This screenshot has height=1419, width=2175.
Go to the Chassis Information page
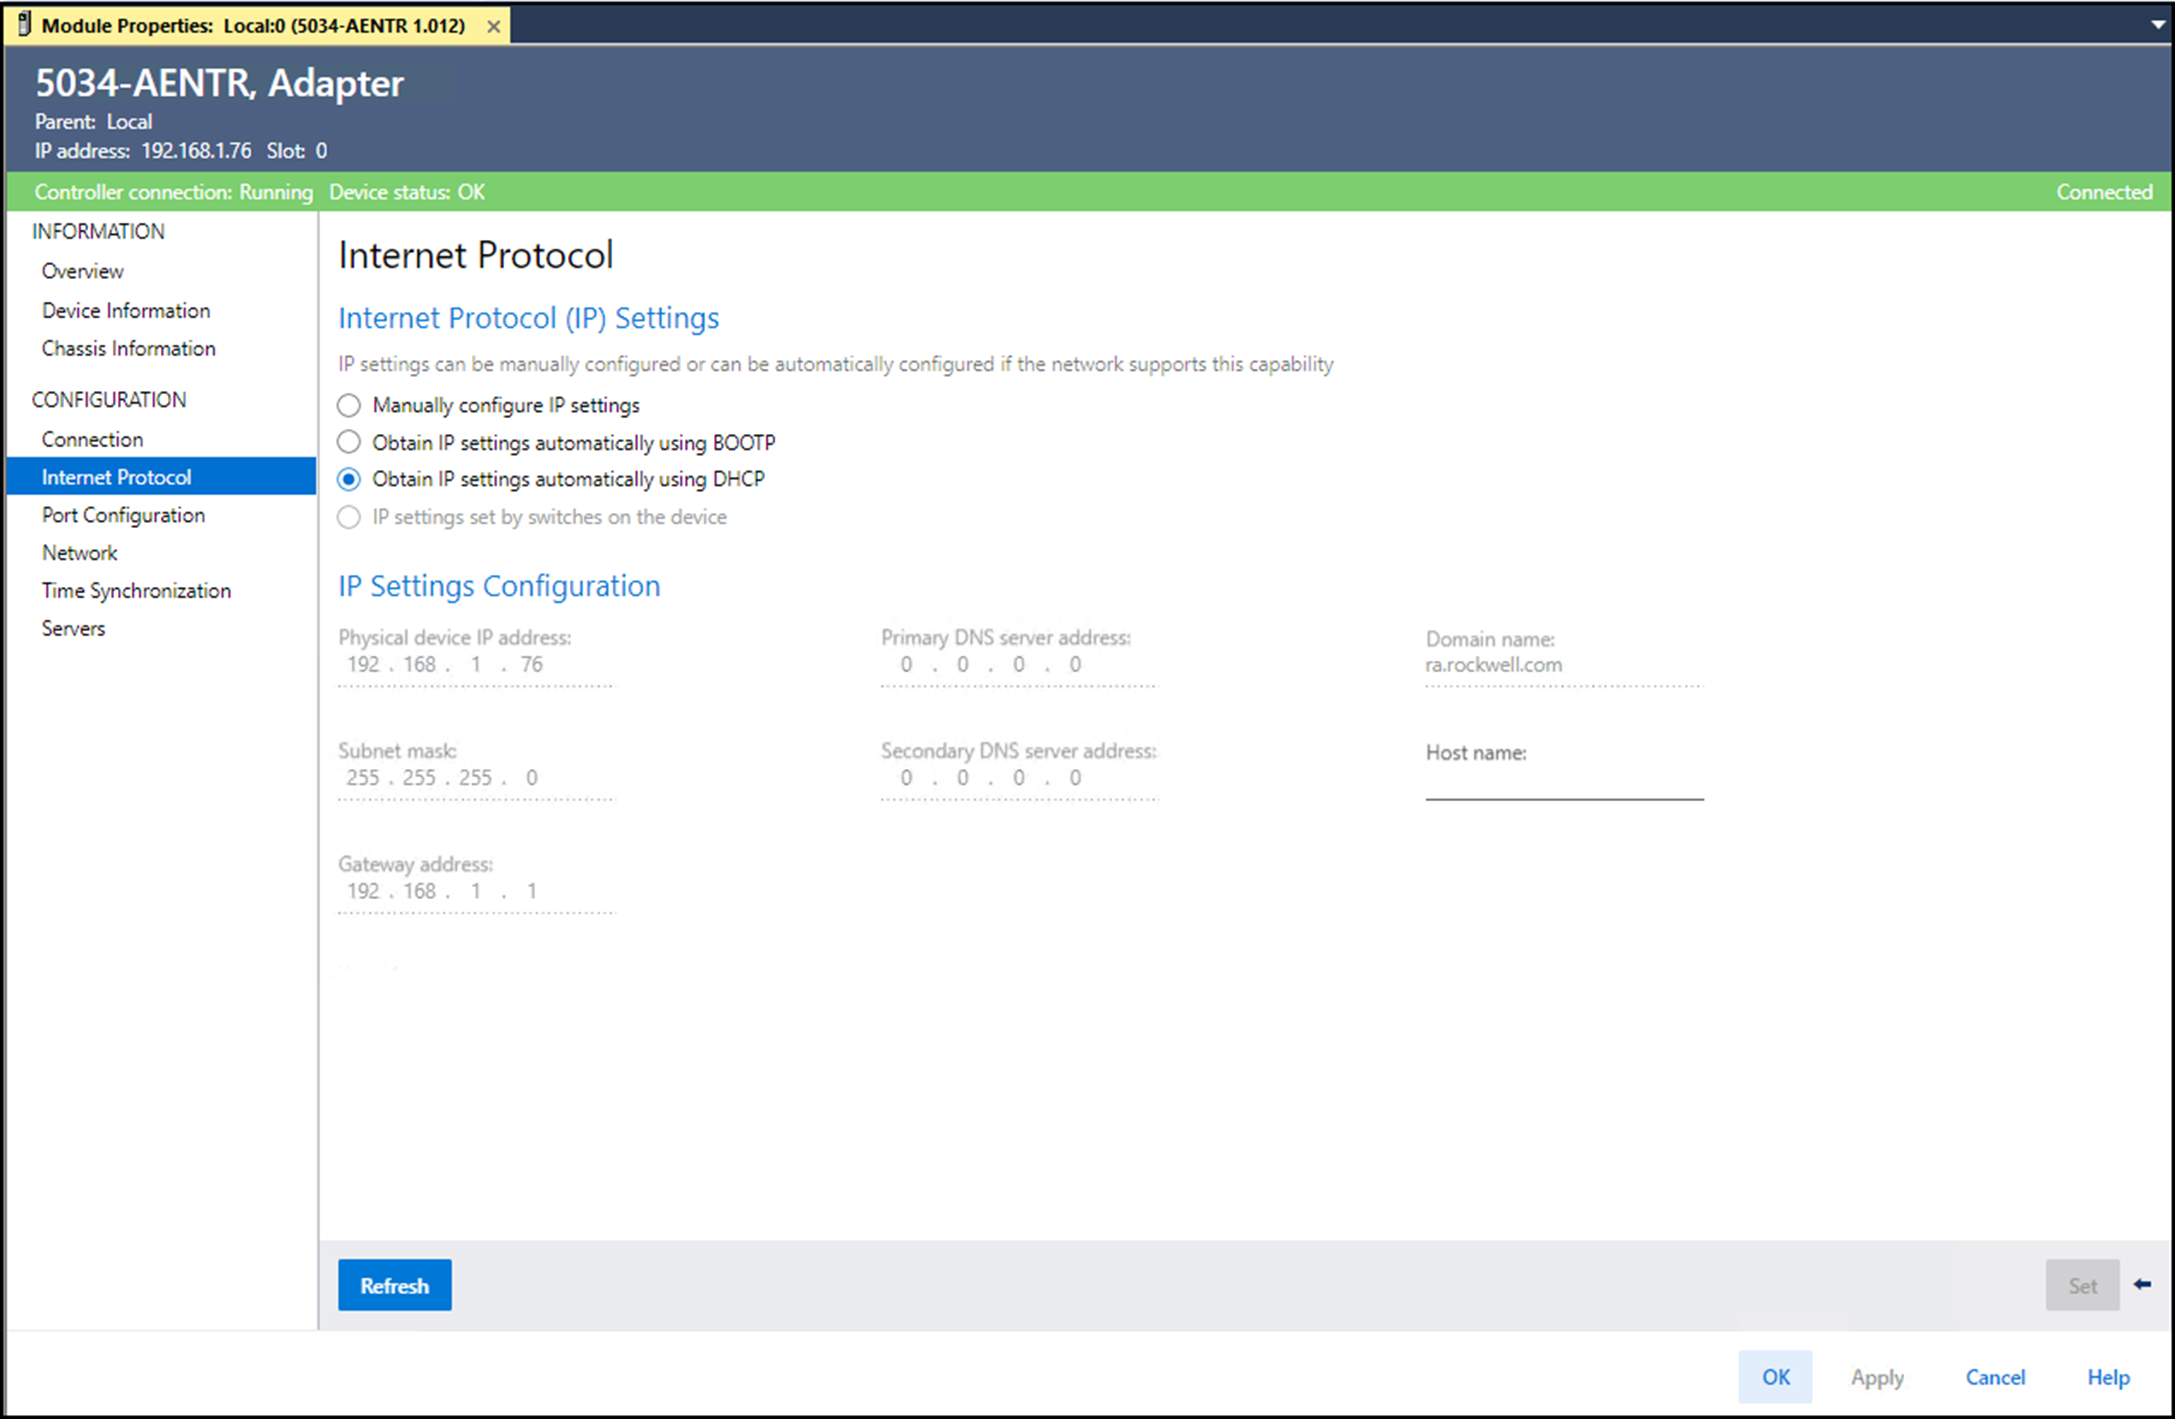(128, 348)
